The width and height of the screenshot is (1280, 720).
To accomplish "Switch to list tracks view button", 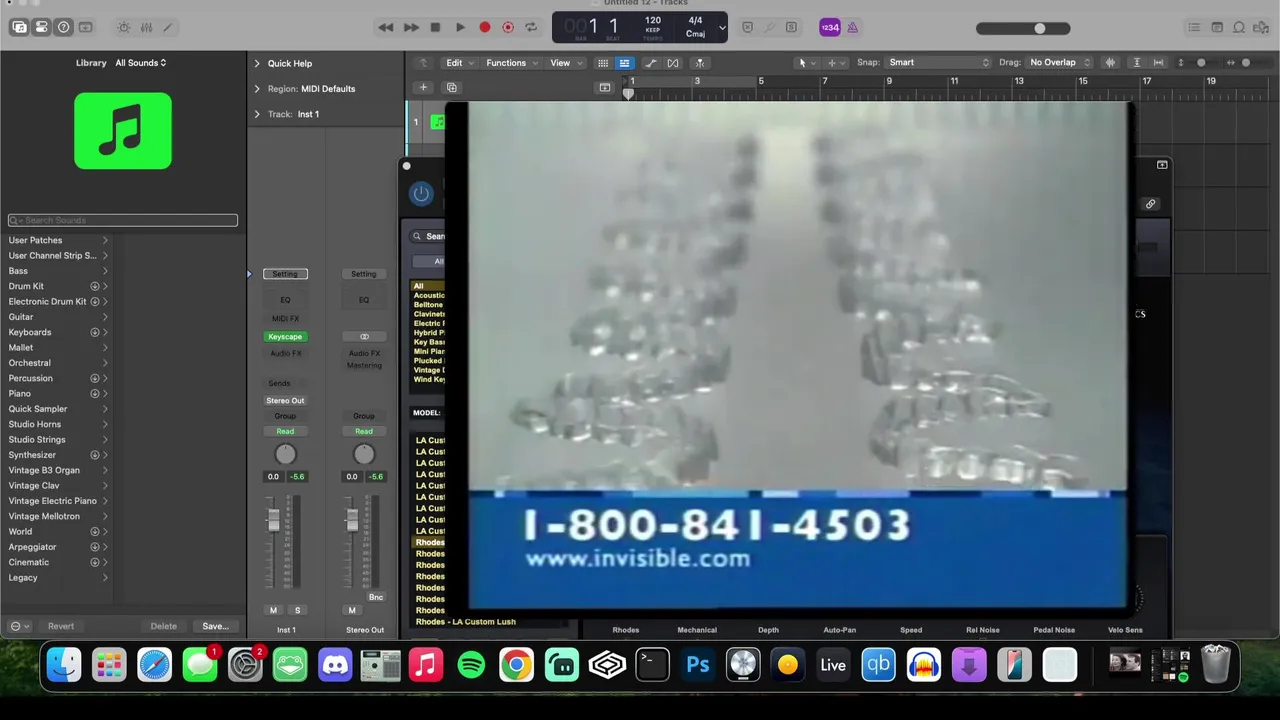I will 624,62.
